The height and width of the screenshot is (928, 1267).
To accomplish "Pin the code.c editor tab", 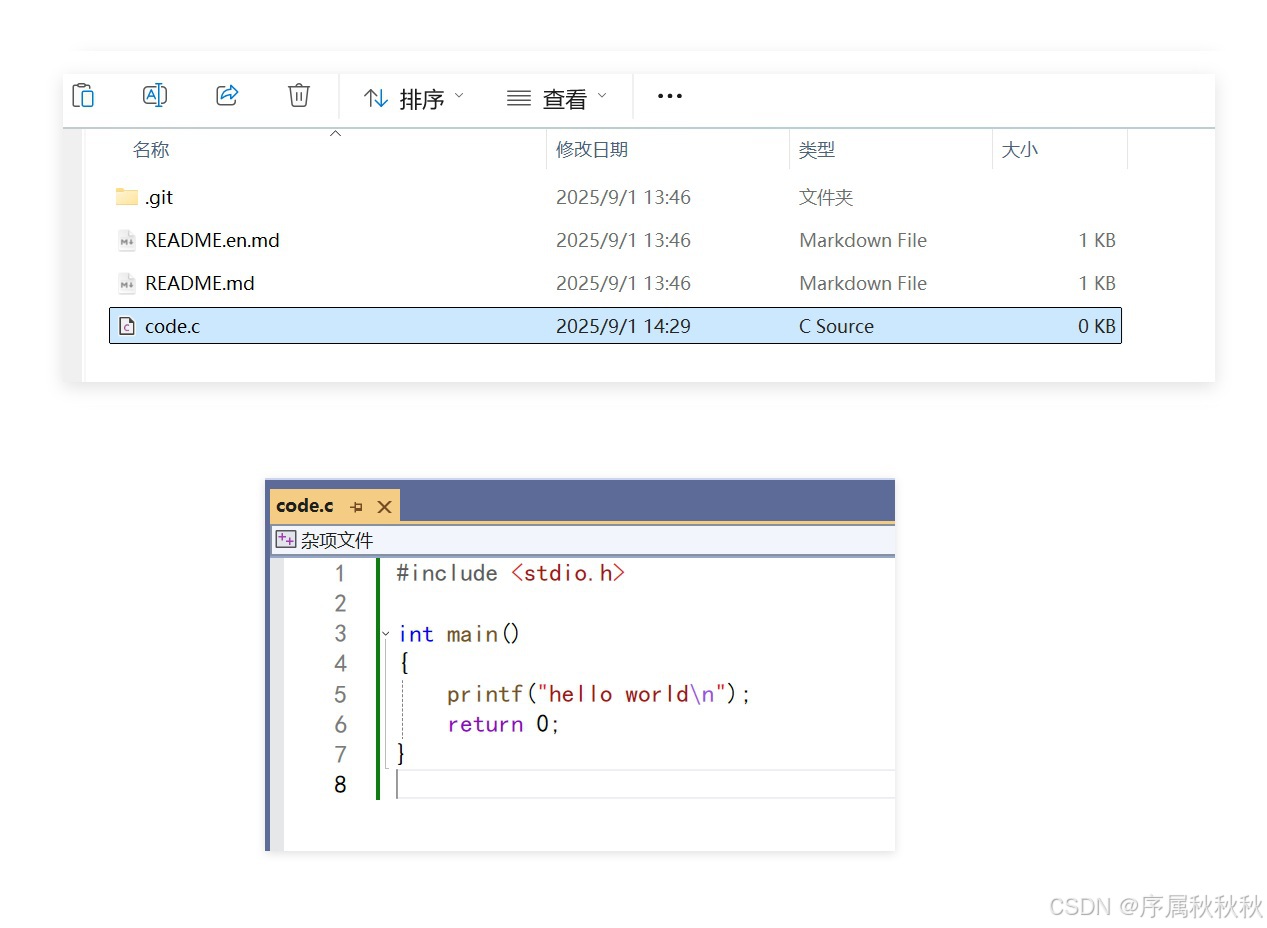I will tap(357, 507).
